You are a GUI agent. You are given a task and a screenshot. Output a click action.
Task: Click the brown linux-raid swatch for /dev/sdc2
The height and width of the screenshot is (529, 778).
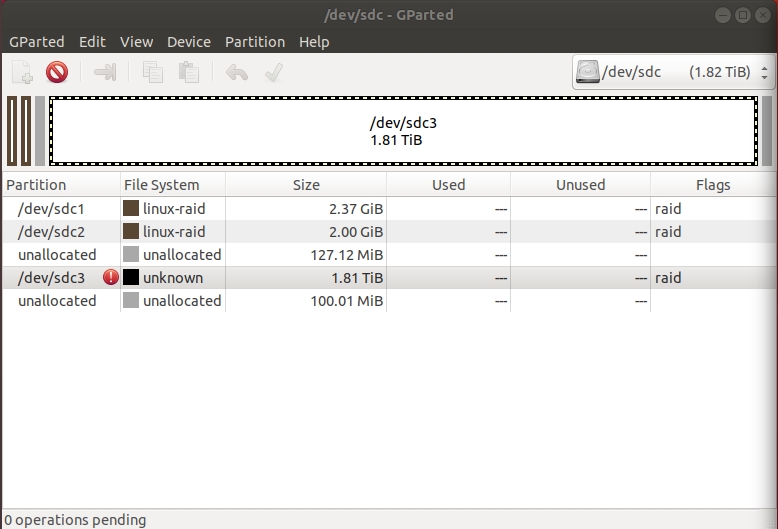tap(131, 231)
